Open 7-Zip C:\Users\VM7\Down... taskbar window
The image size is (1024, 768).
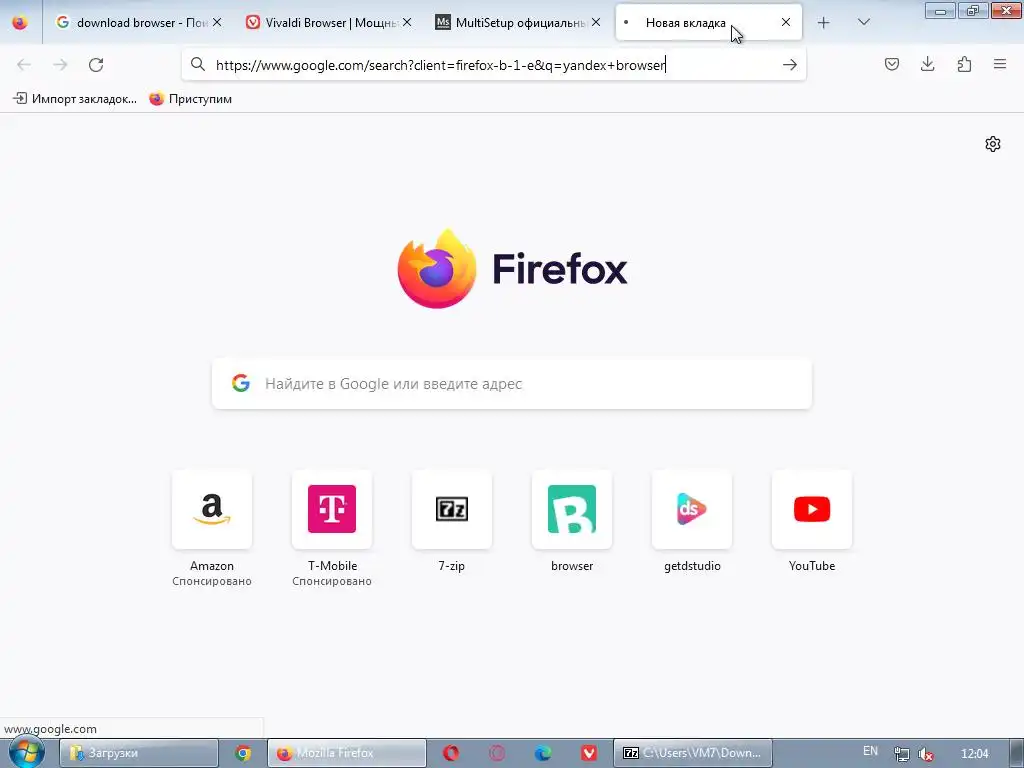coord(693,753)
